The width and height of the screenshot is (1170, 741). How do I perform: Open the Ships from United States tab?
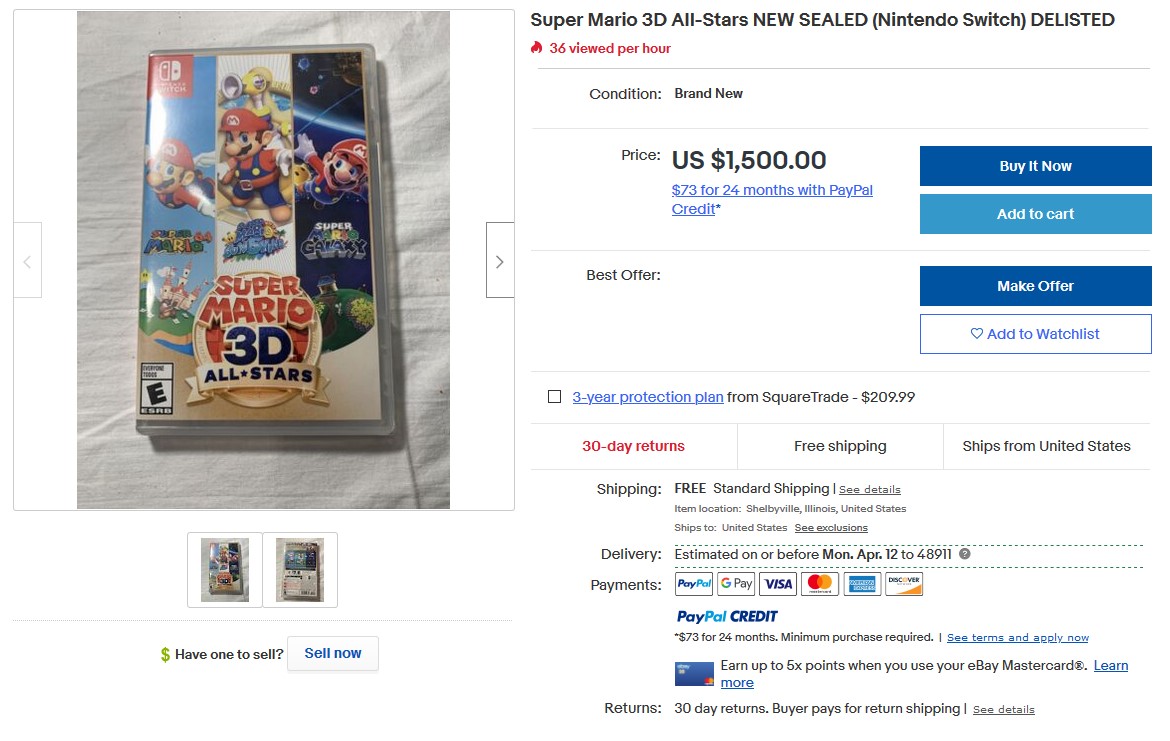1046,446
